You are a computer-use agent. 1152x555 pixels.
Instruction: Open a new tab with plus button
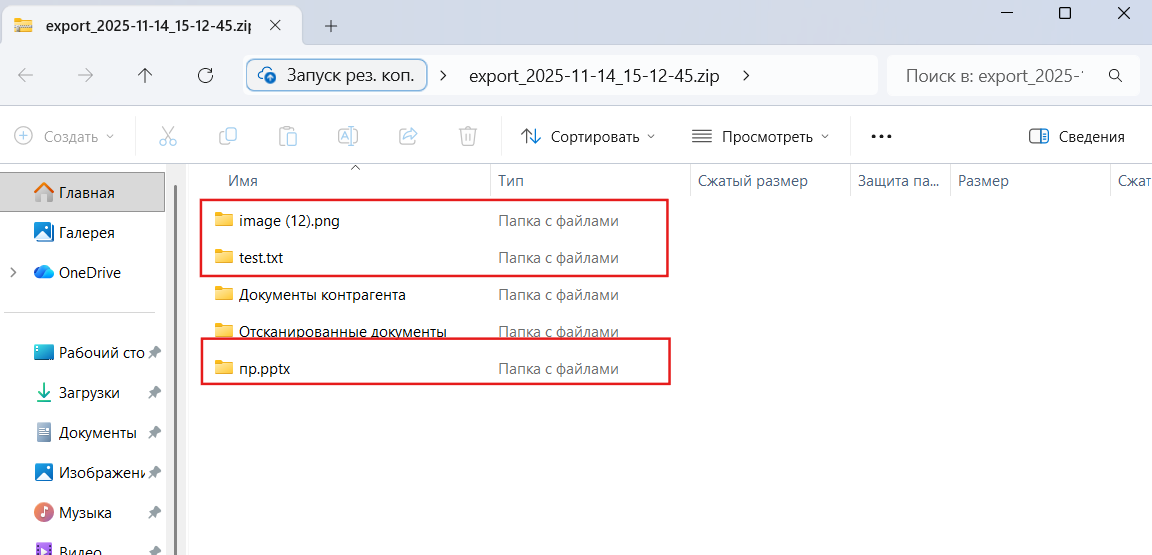(331, 26)
